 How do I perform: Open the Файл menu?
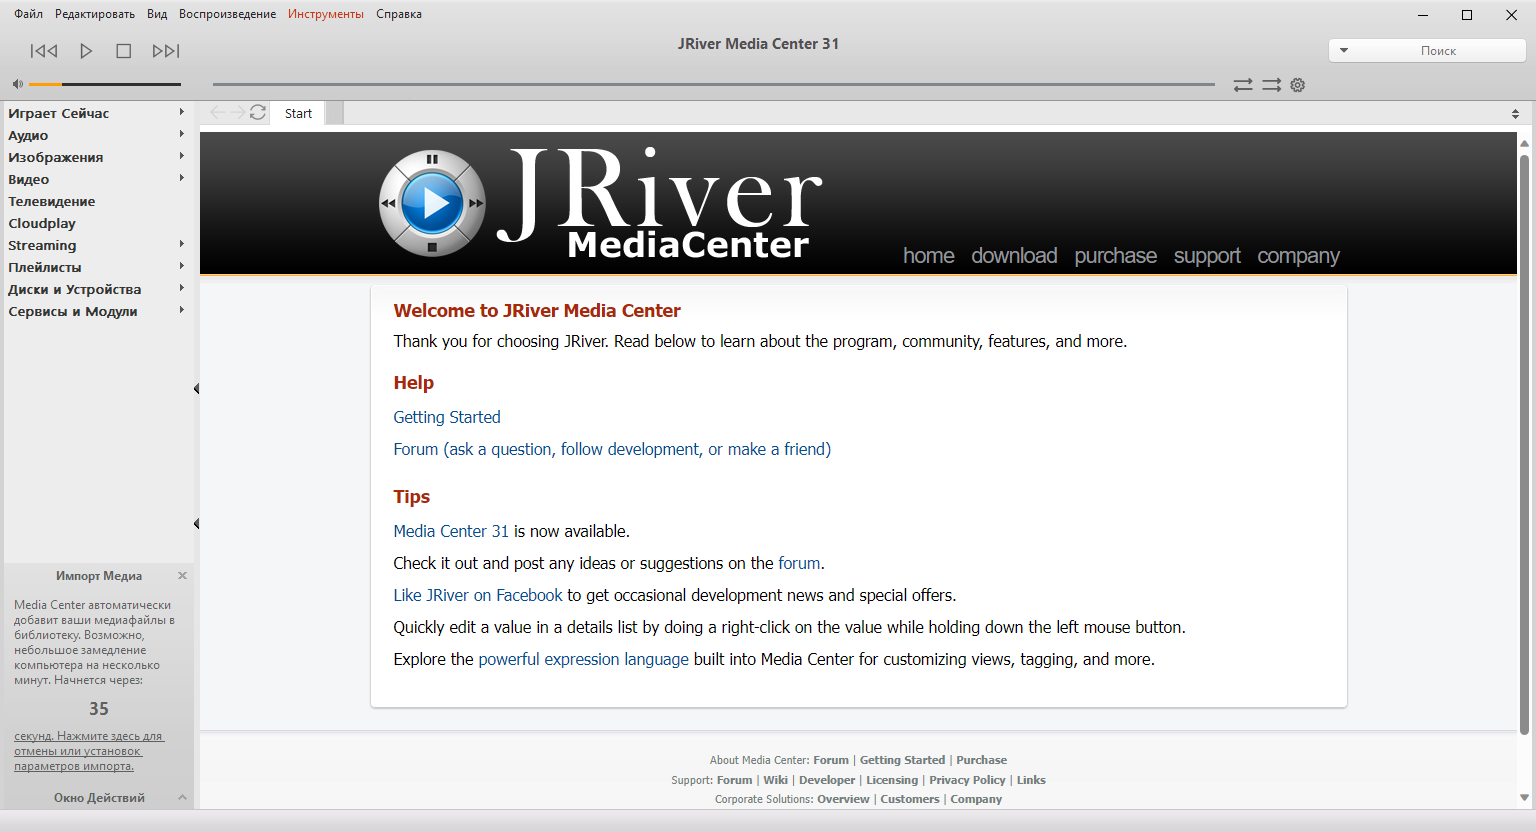coord(28,14)
